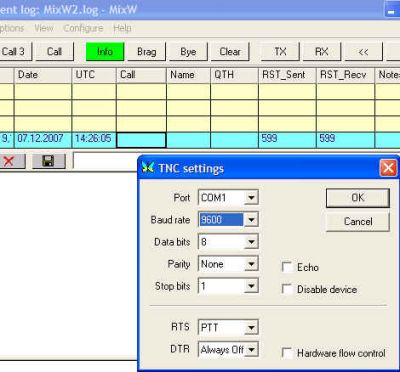The width and height of the screenshot is (400, 372).
Task: Open the Stop bits dropdown
Action: (x=251, y=286)
